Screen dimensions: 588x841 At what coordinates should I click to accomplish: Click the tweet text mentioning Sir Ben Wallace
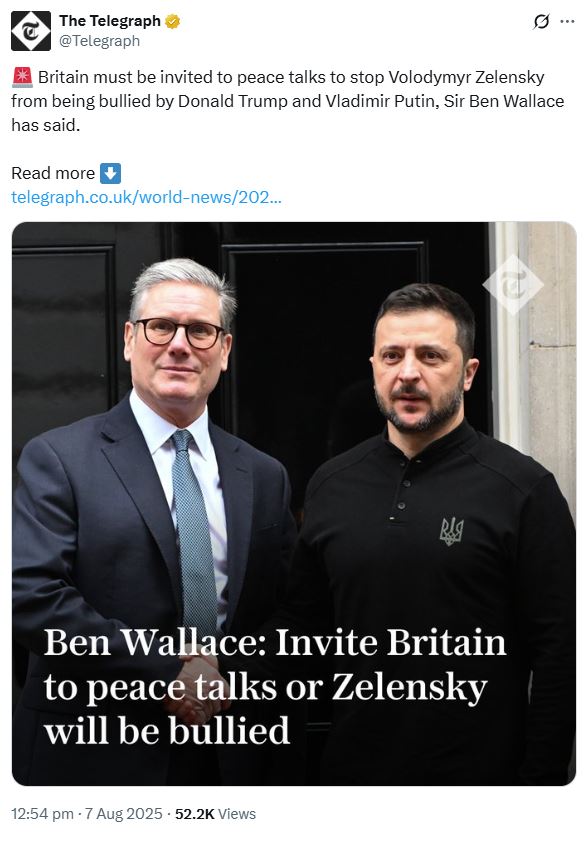[288, 101]
